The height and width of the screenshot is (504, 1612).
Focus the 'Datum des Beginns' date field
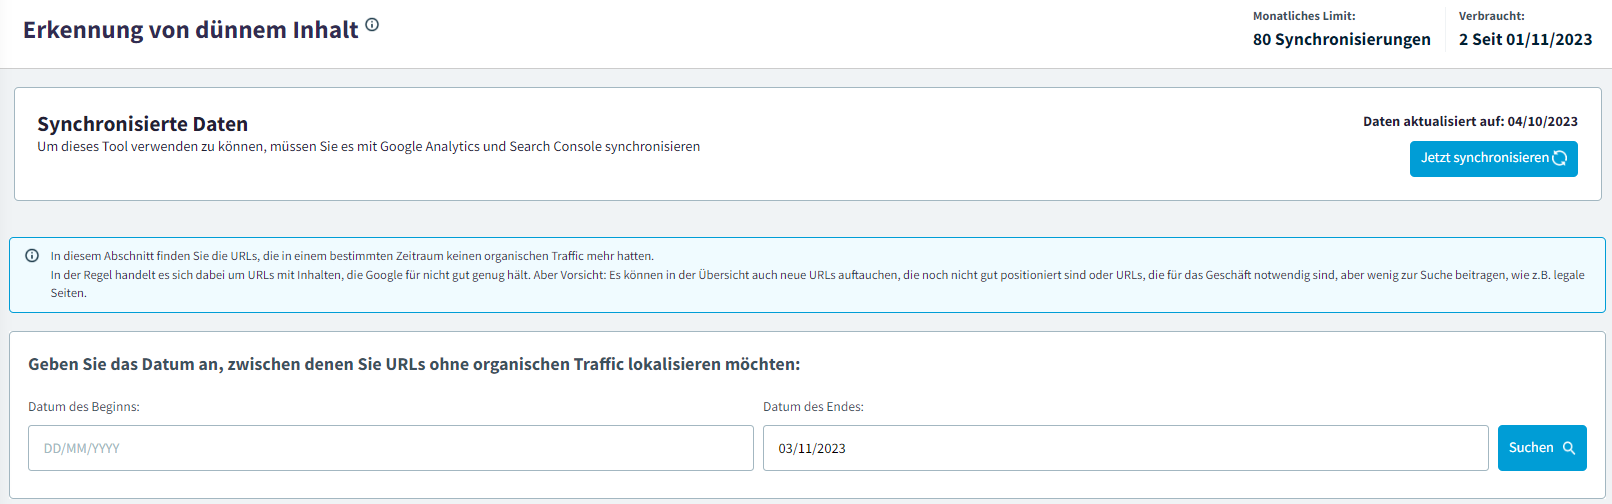point(390,448)
